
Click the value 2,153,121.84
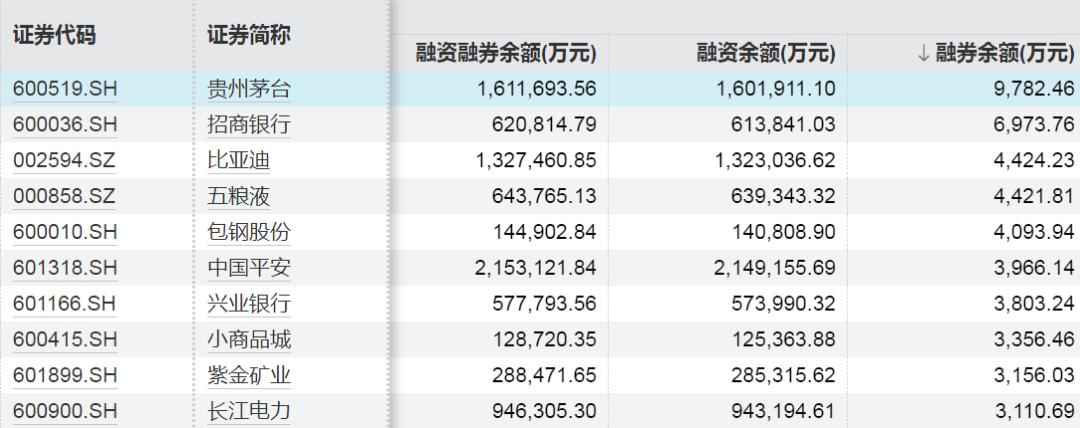click(536, 268)
